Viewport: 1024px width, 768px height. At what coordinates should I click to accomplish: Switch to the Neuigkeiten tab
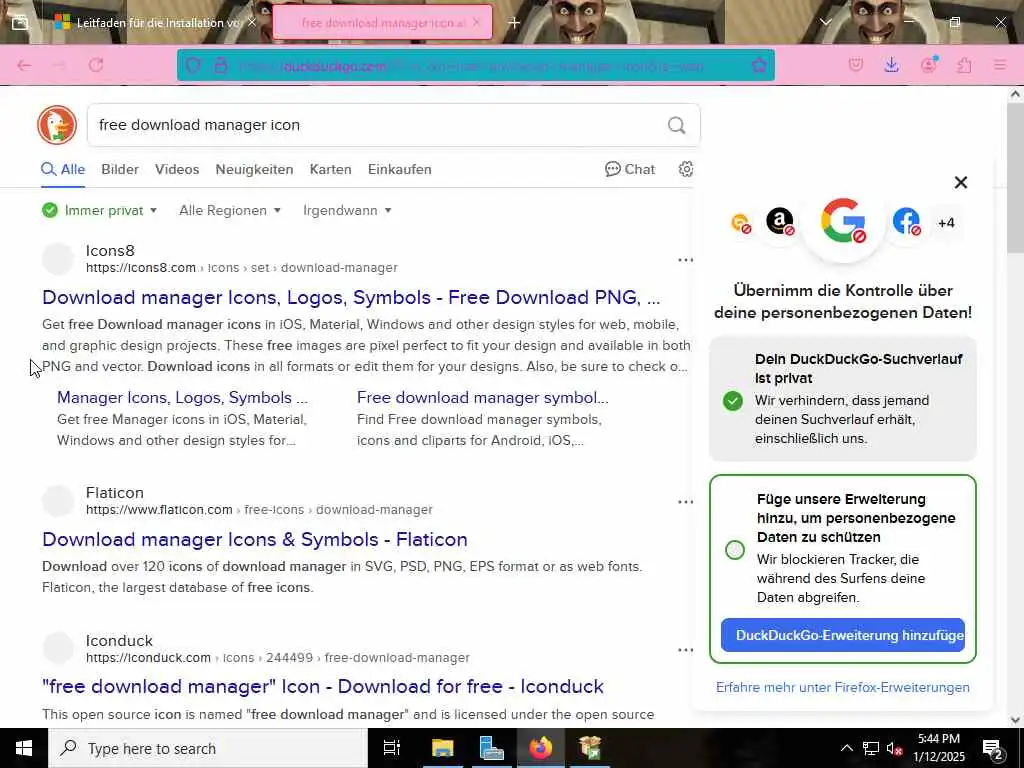tap(254, 169)
